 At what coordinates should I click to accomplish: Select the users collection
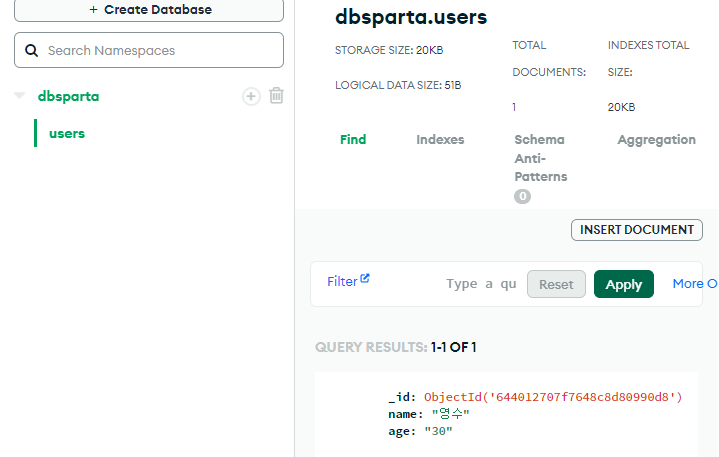pyautogui.click(x=67, y=133)
